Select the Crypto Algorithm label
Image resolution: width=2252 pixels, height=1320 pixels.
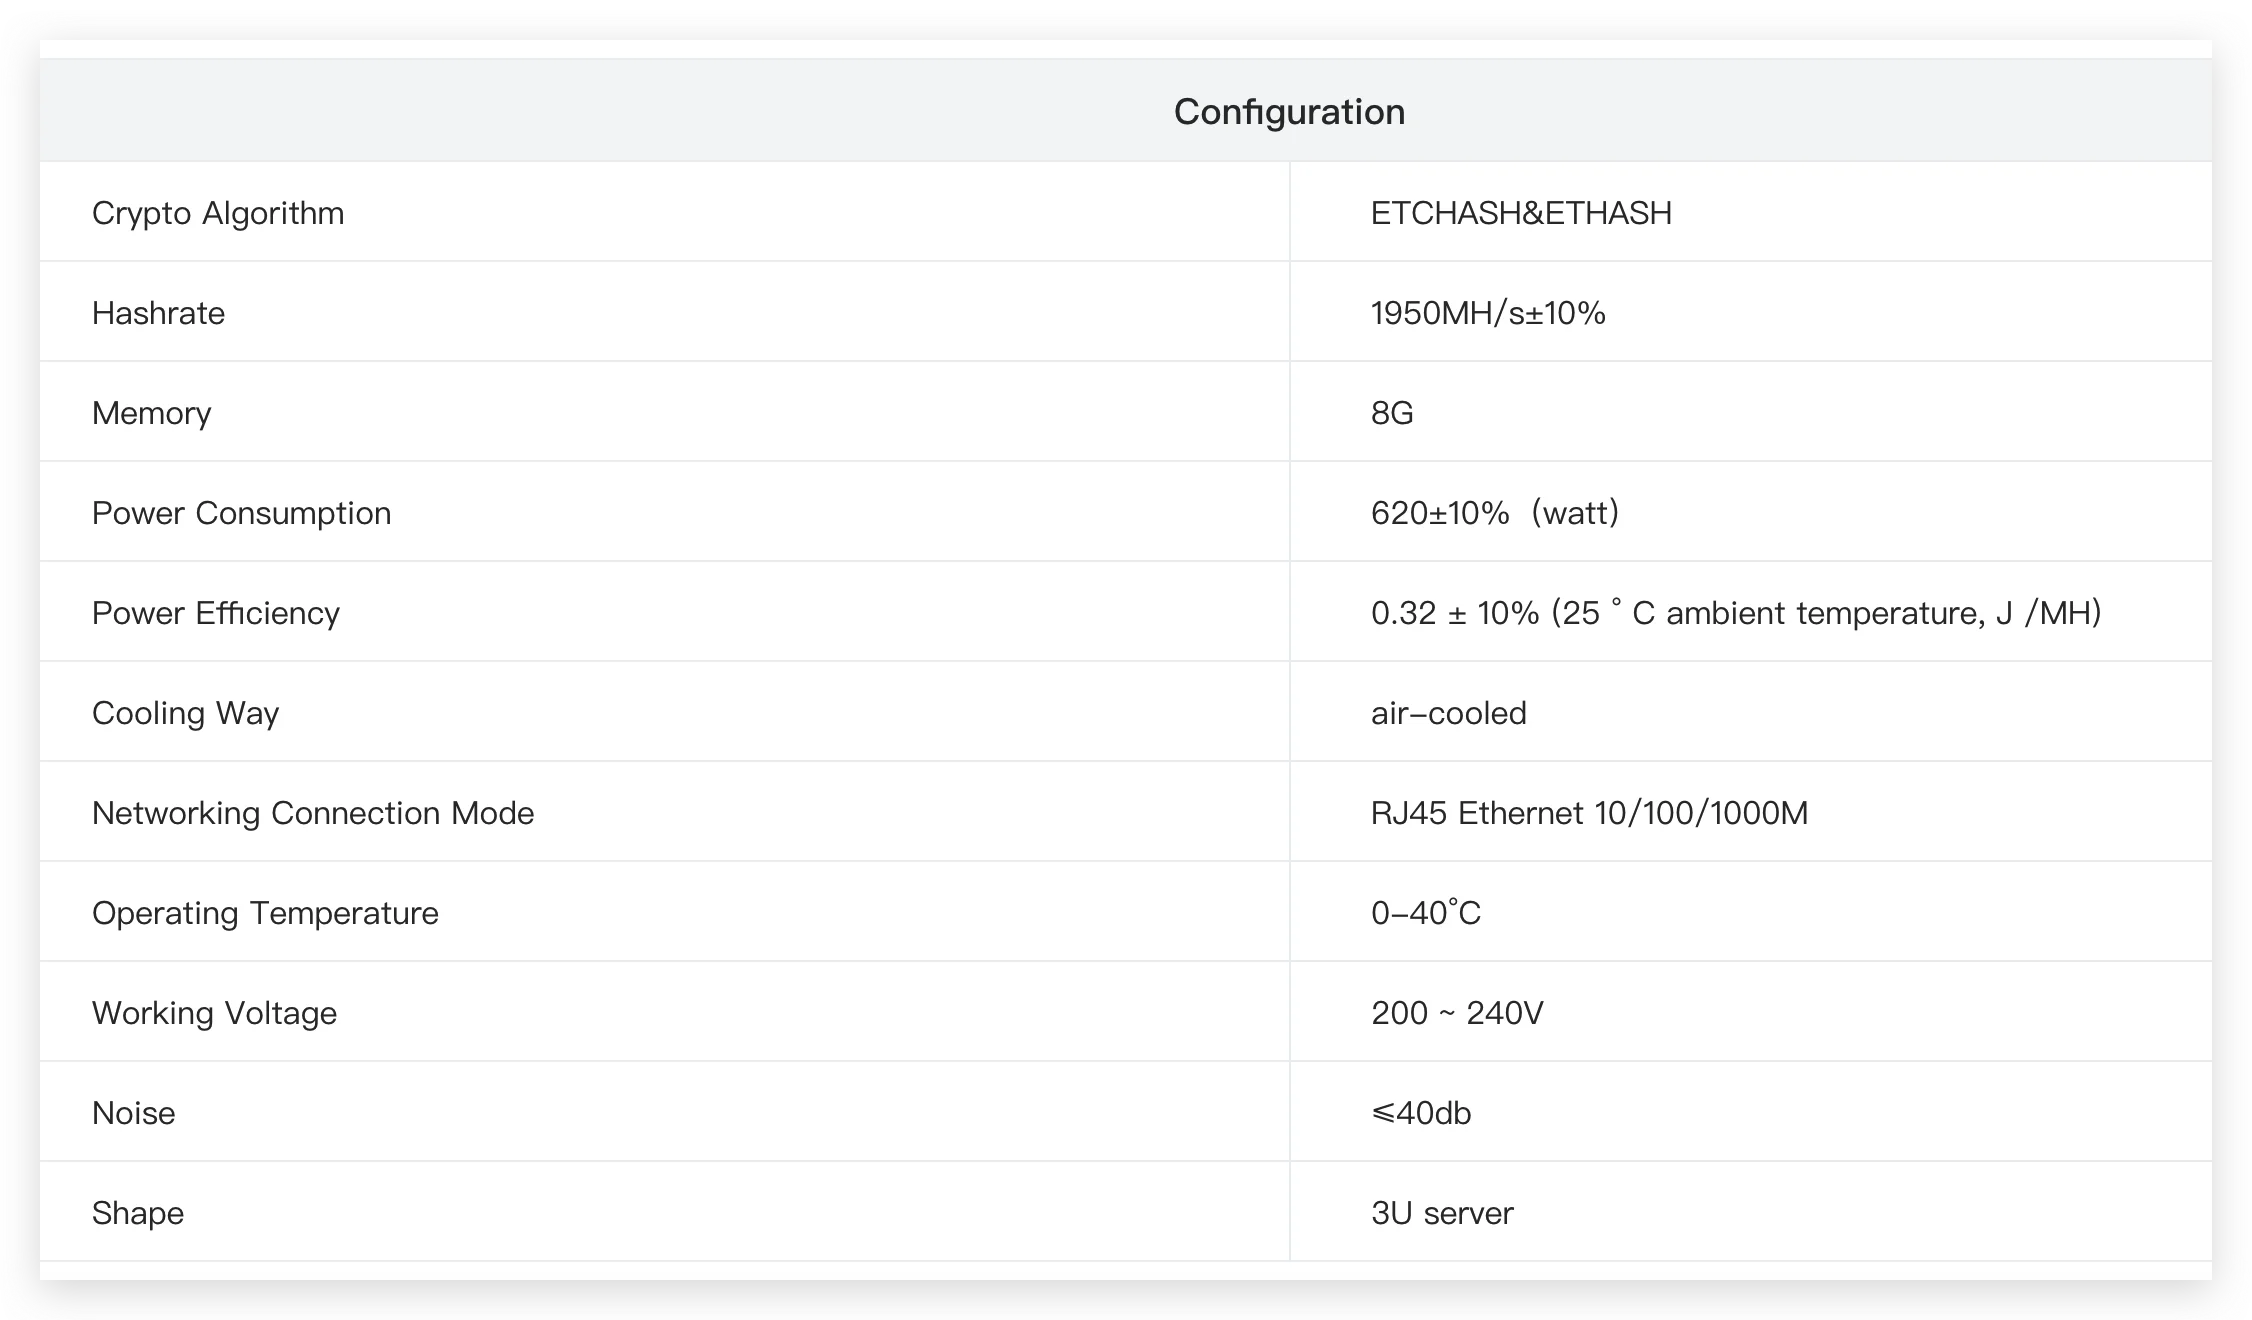click(218, 213)
